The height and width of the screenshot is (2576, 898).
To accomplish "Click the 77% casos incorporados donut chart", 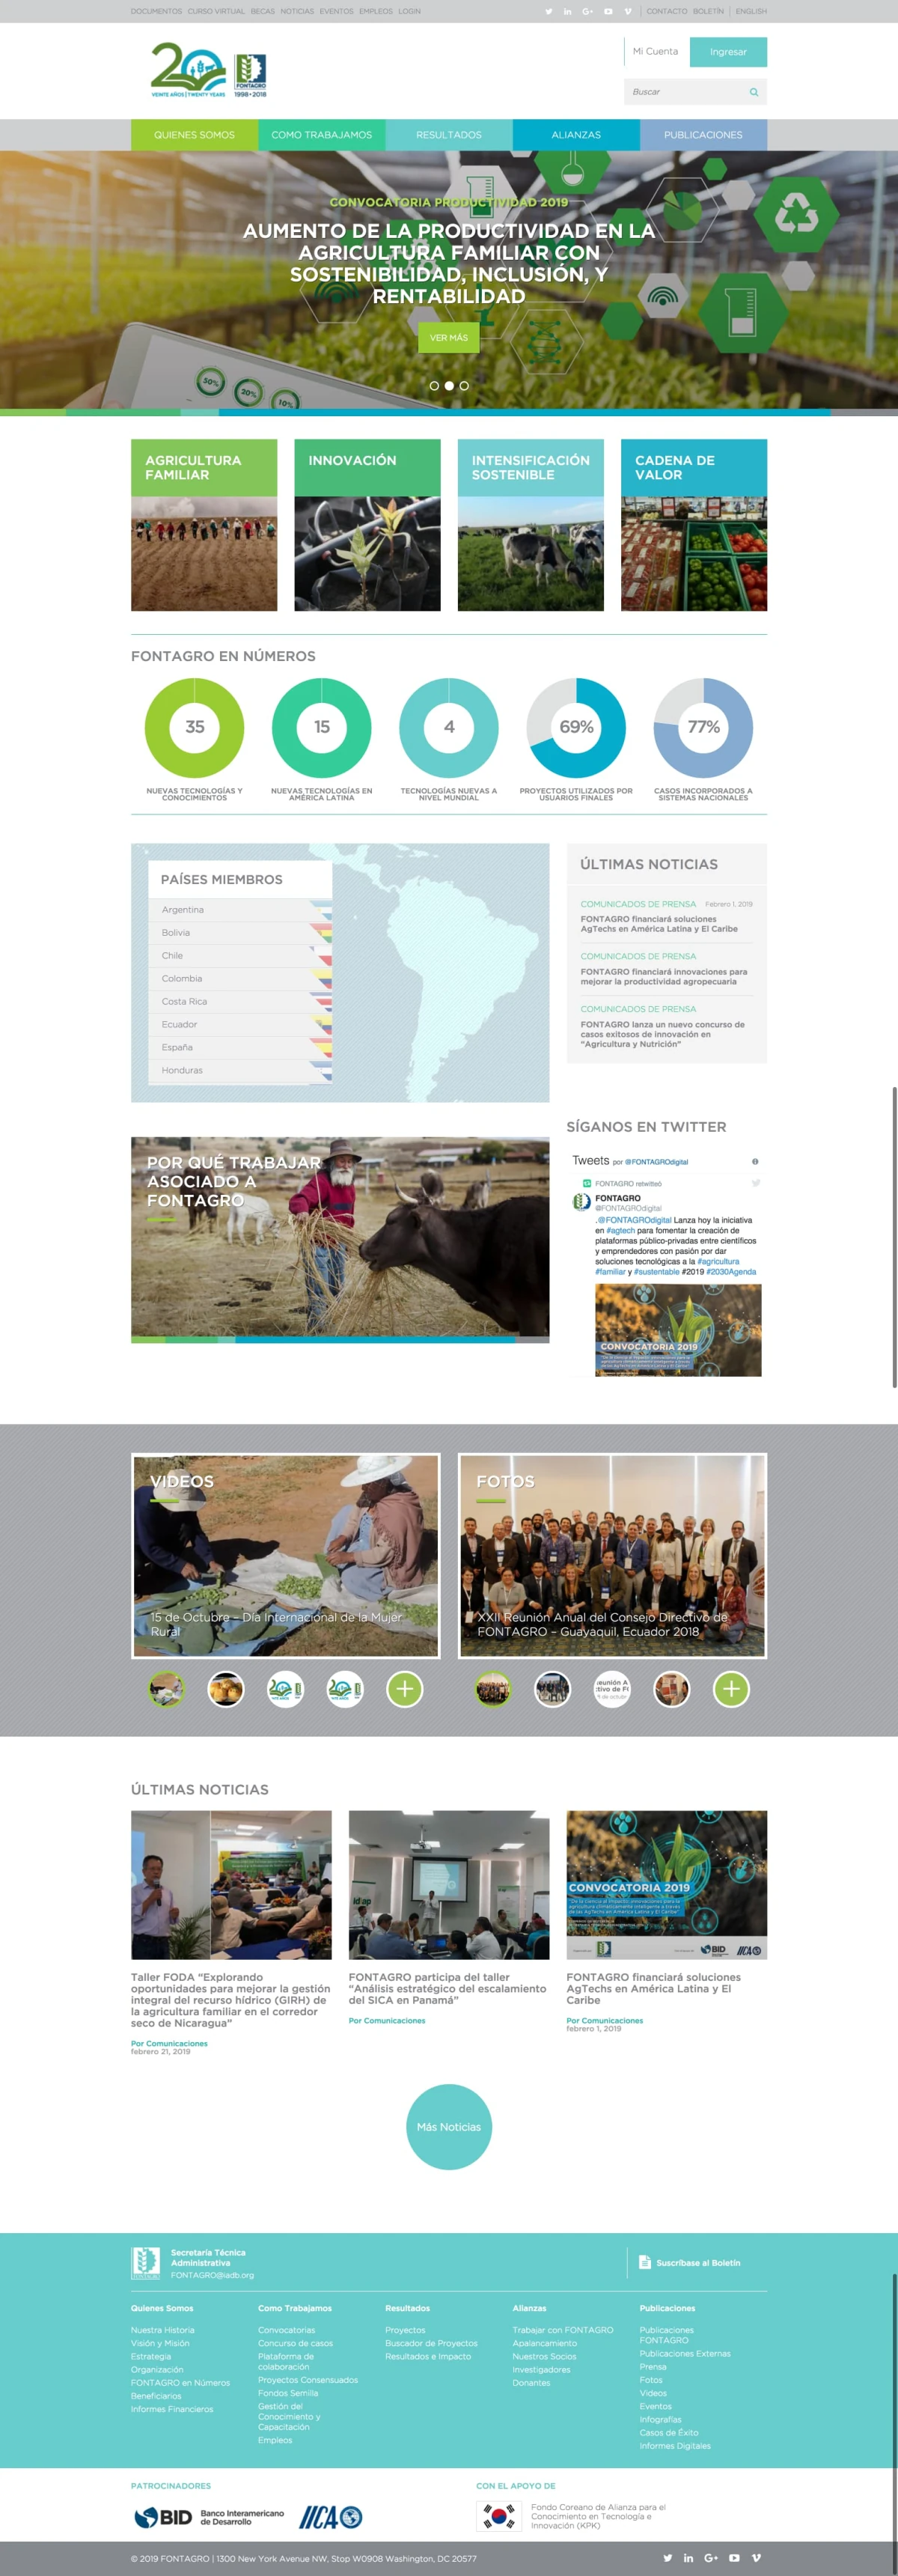I will [x=703, y=728].
